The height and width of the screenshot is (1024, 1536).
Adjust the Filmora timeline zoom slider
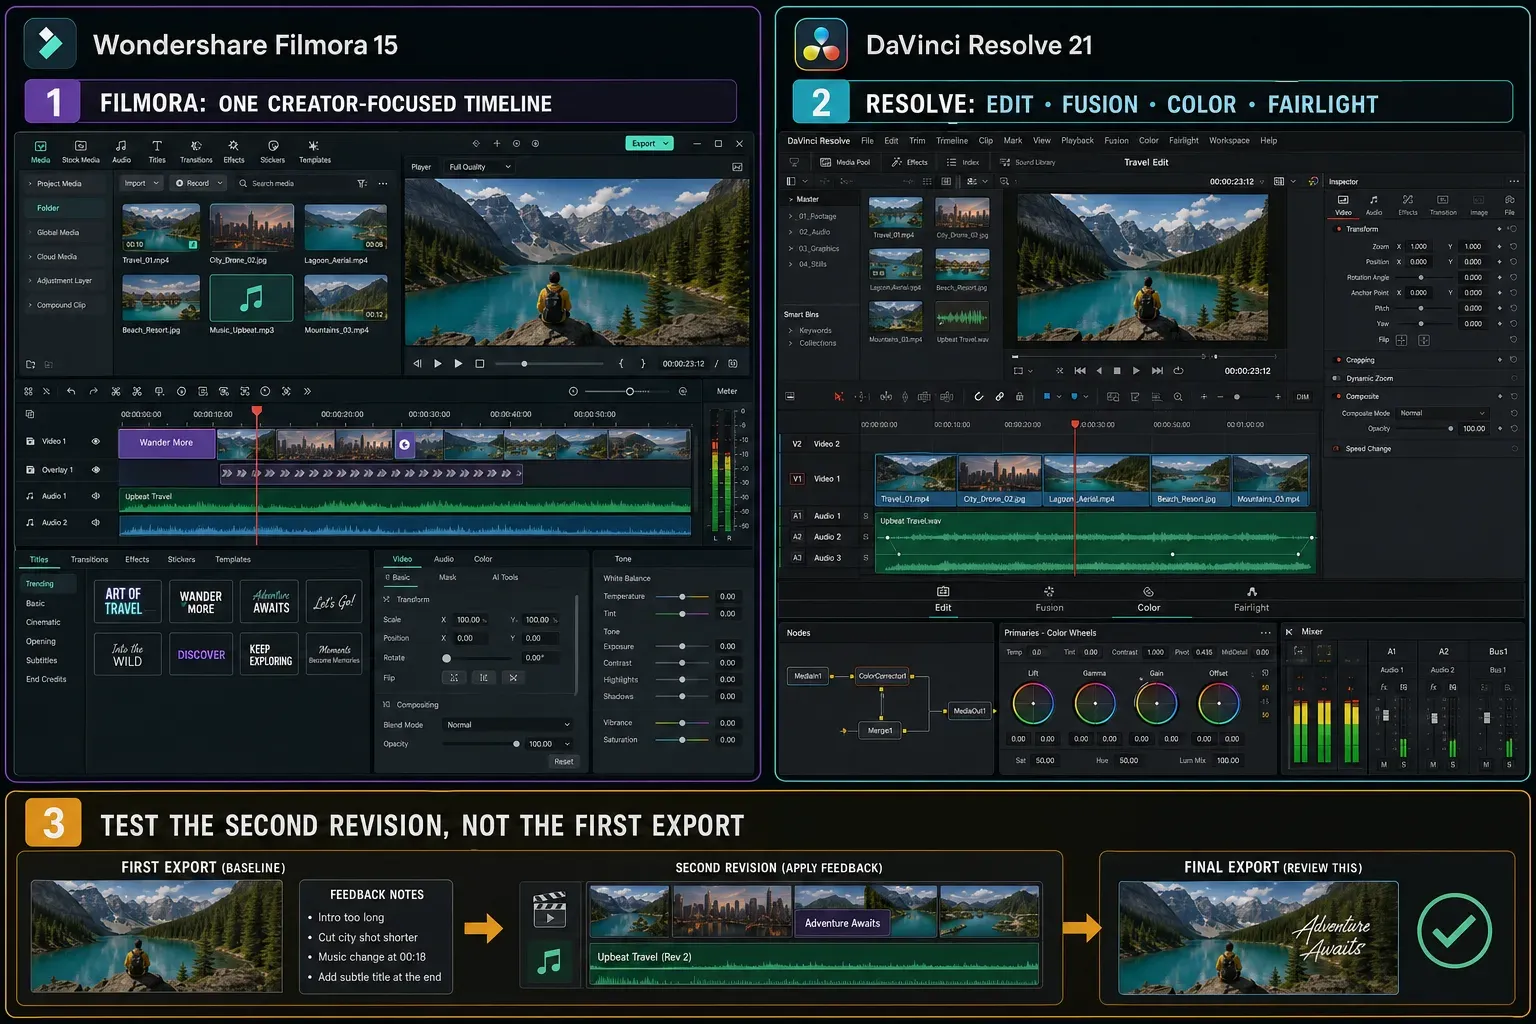click(628, 392)
